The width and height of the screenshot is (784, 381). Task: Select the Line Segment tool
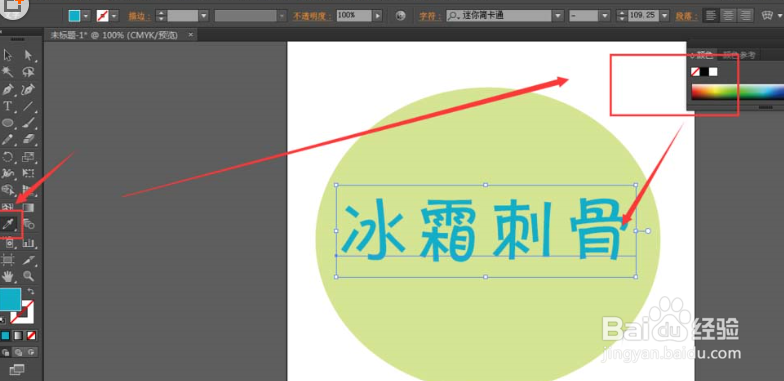coord(28,106)
